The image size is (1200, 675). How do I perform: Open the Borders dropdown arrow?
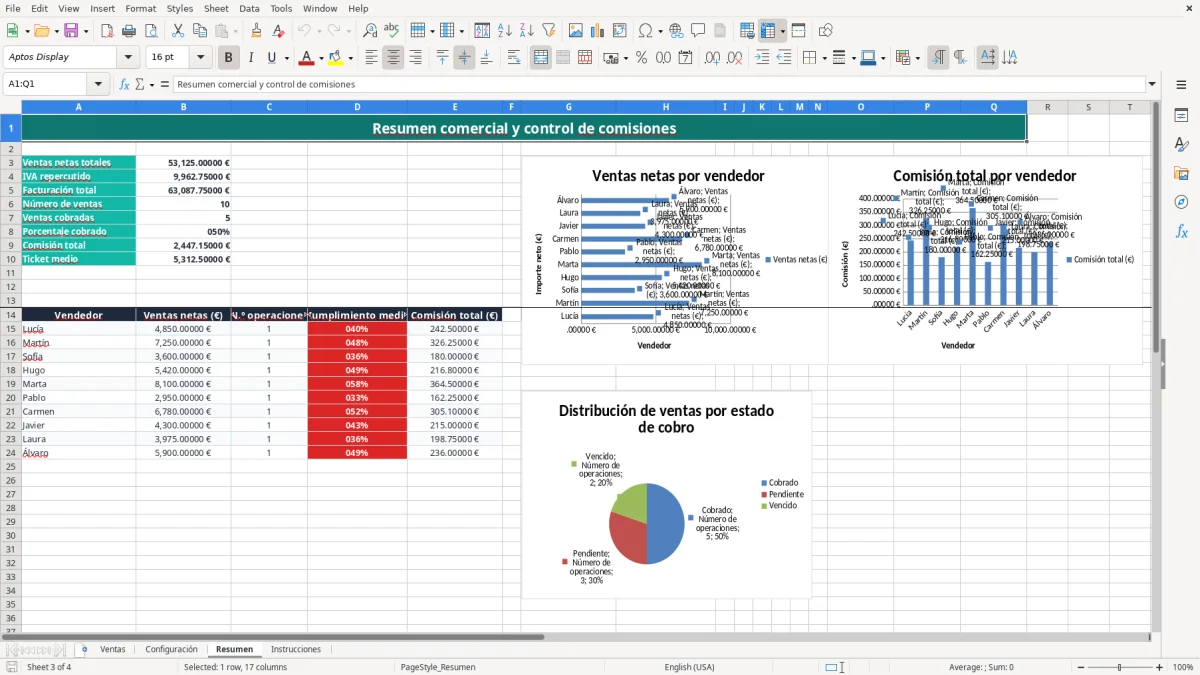pos(823,58)
